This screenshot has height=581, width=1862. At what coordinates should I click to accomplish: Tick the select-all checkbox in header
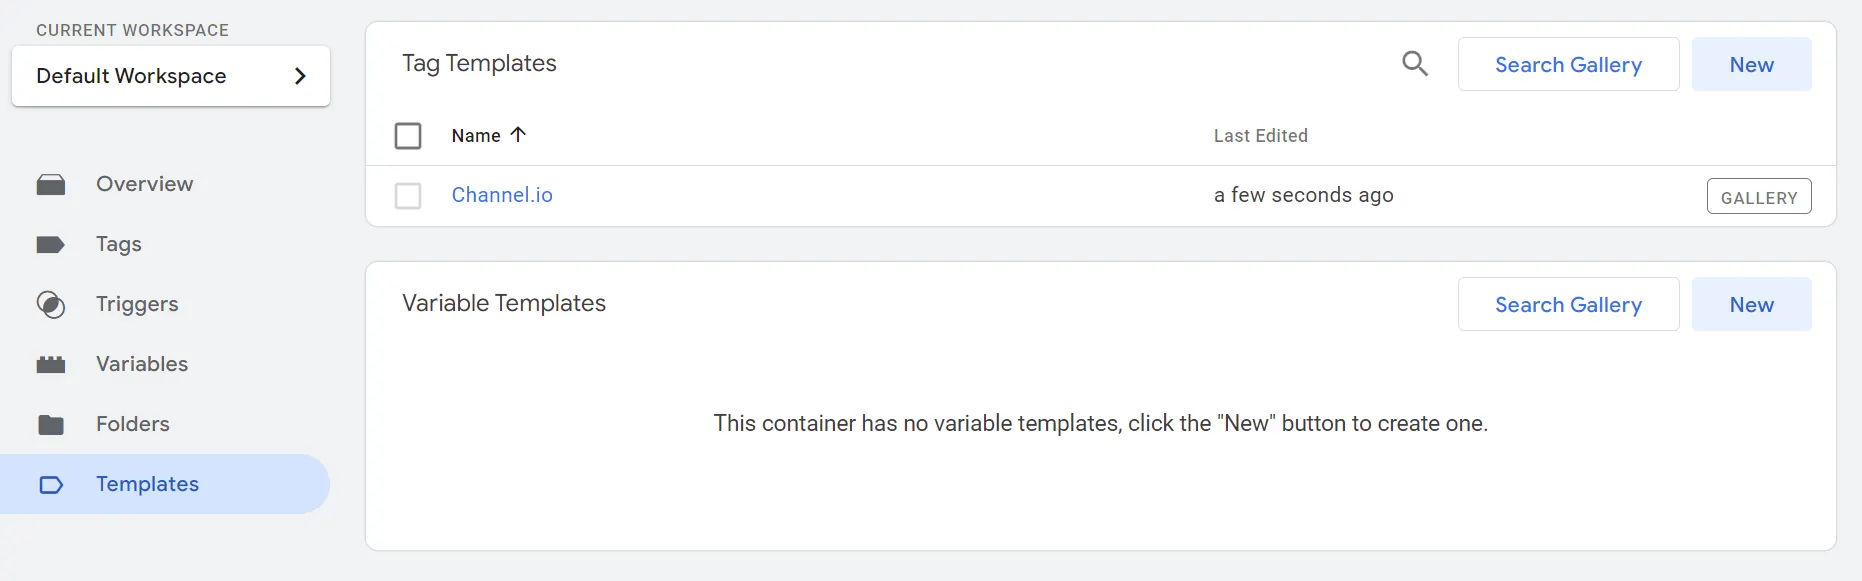coord(408,136)
